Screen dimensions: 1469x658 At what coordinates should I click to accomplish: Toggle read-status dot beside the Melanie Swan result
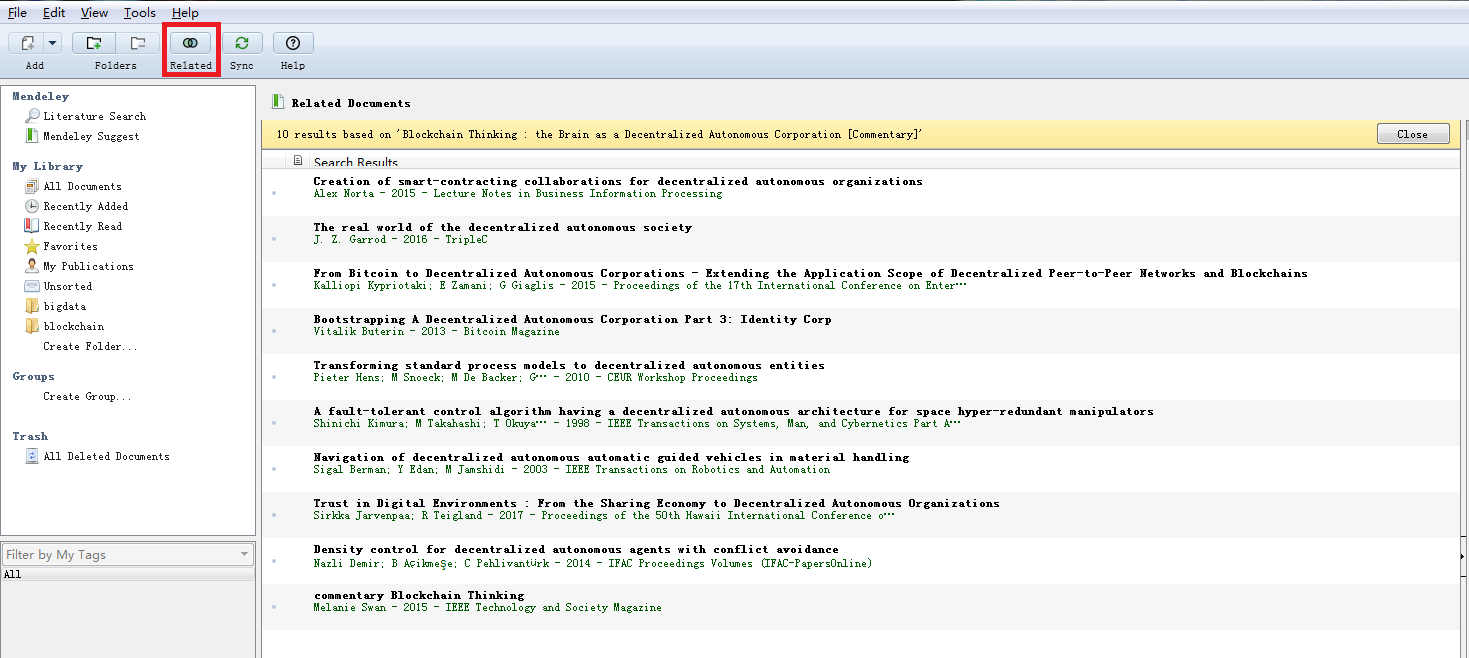pyautogui.click(x=274, y=607)
